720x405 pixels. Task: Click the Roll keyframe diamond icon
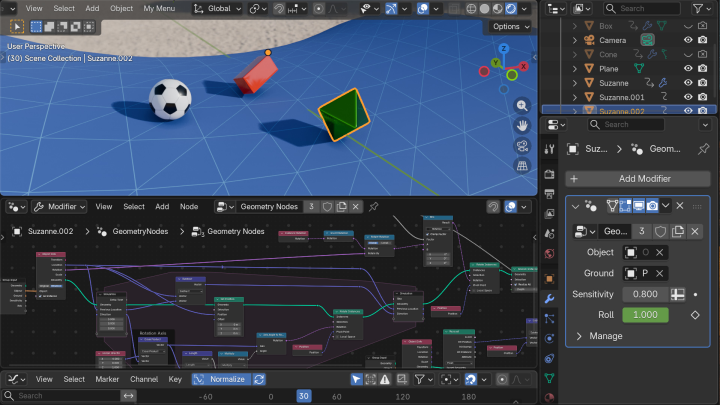[694, 314]
